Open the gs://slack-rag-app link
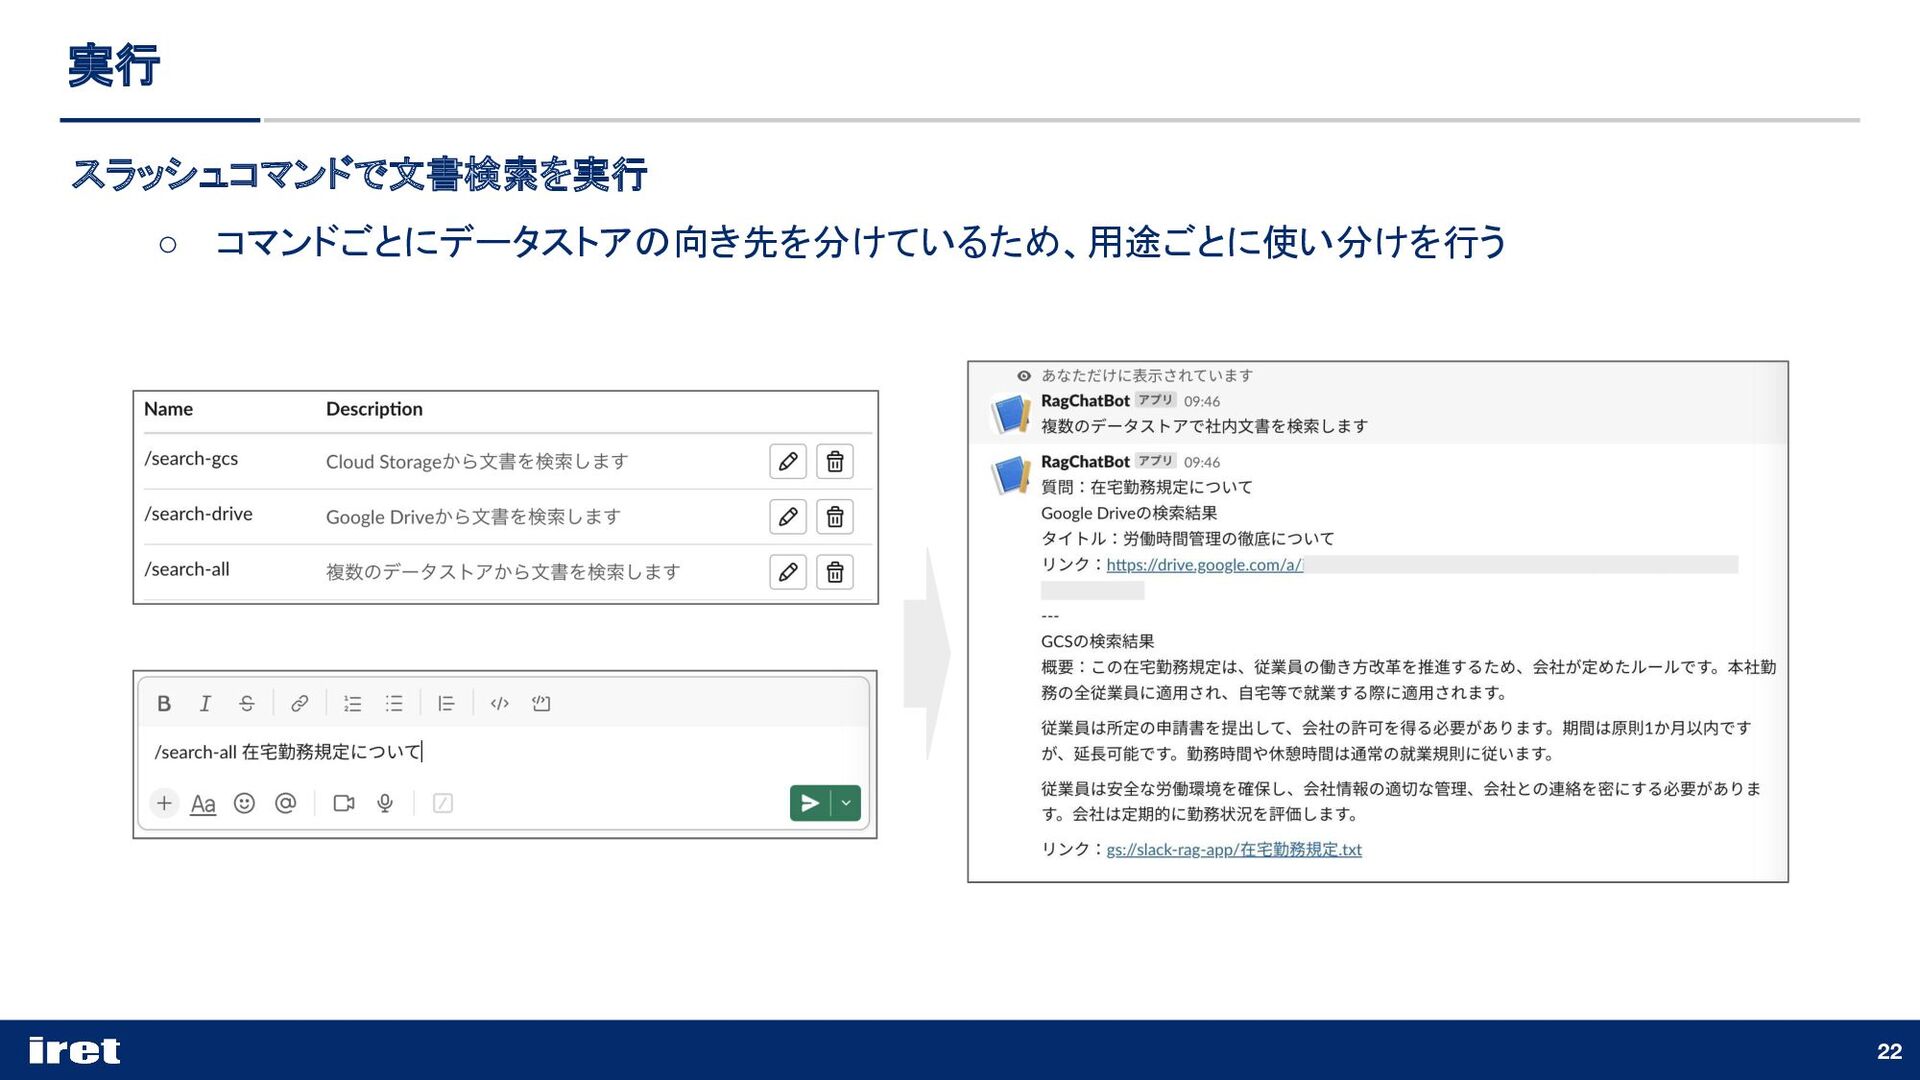1920x1080 pixels. pyautogui.click(x=1234, y=849)
